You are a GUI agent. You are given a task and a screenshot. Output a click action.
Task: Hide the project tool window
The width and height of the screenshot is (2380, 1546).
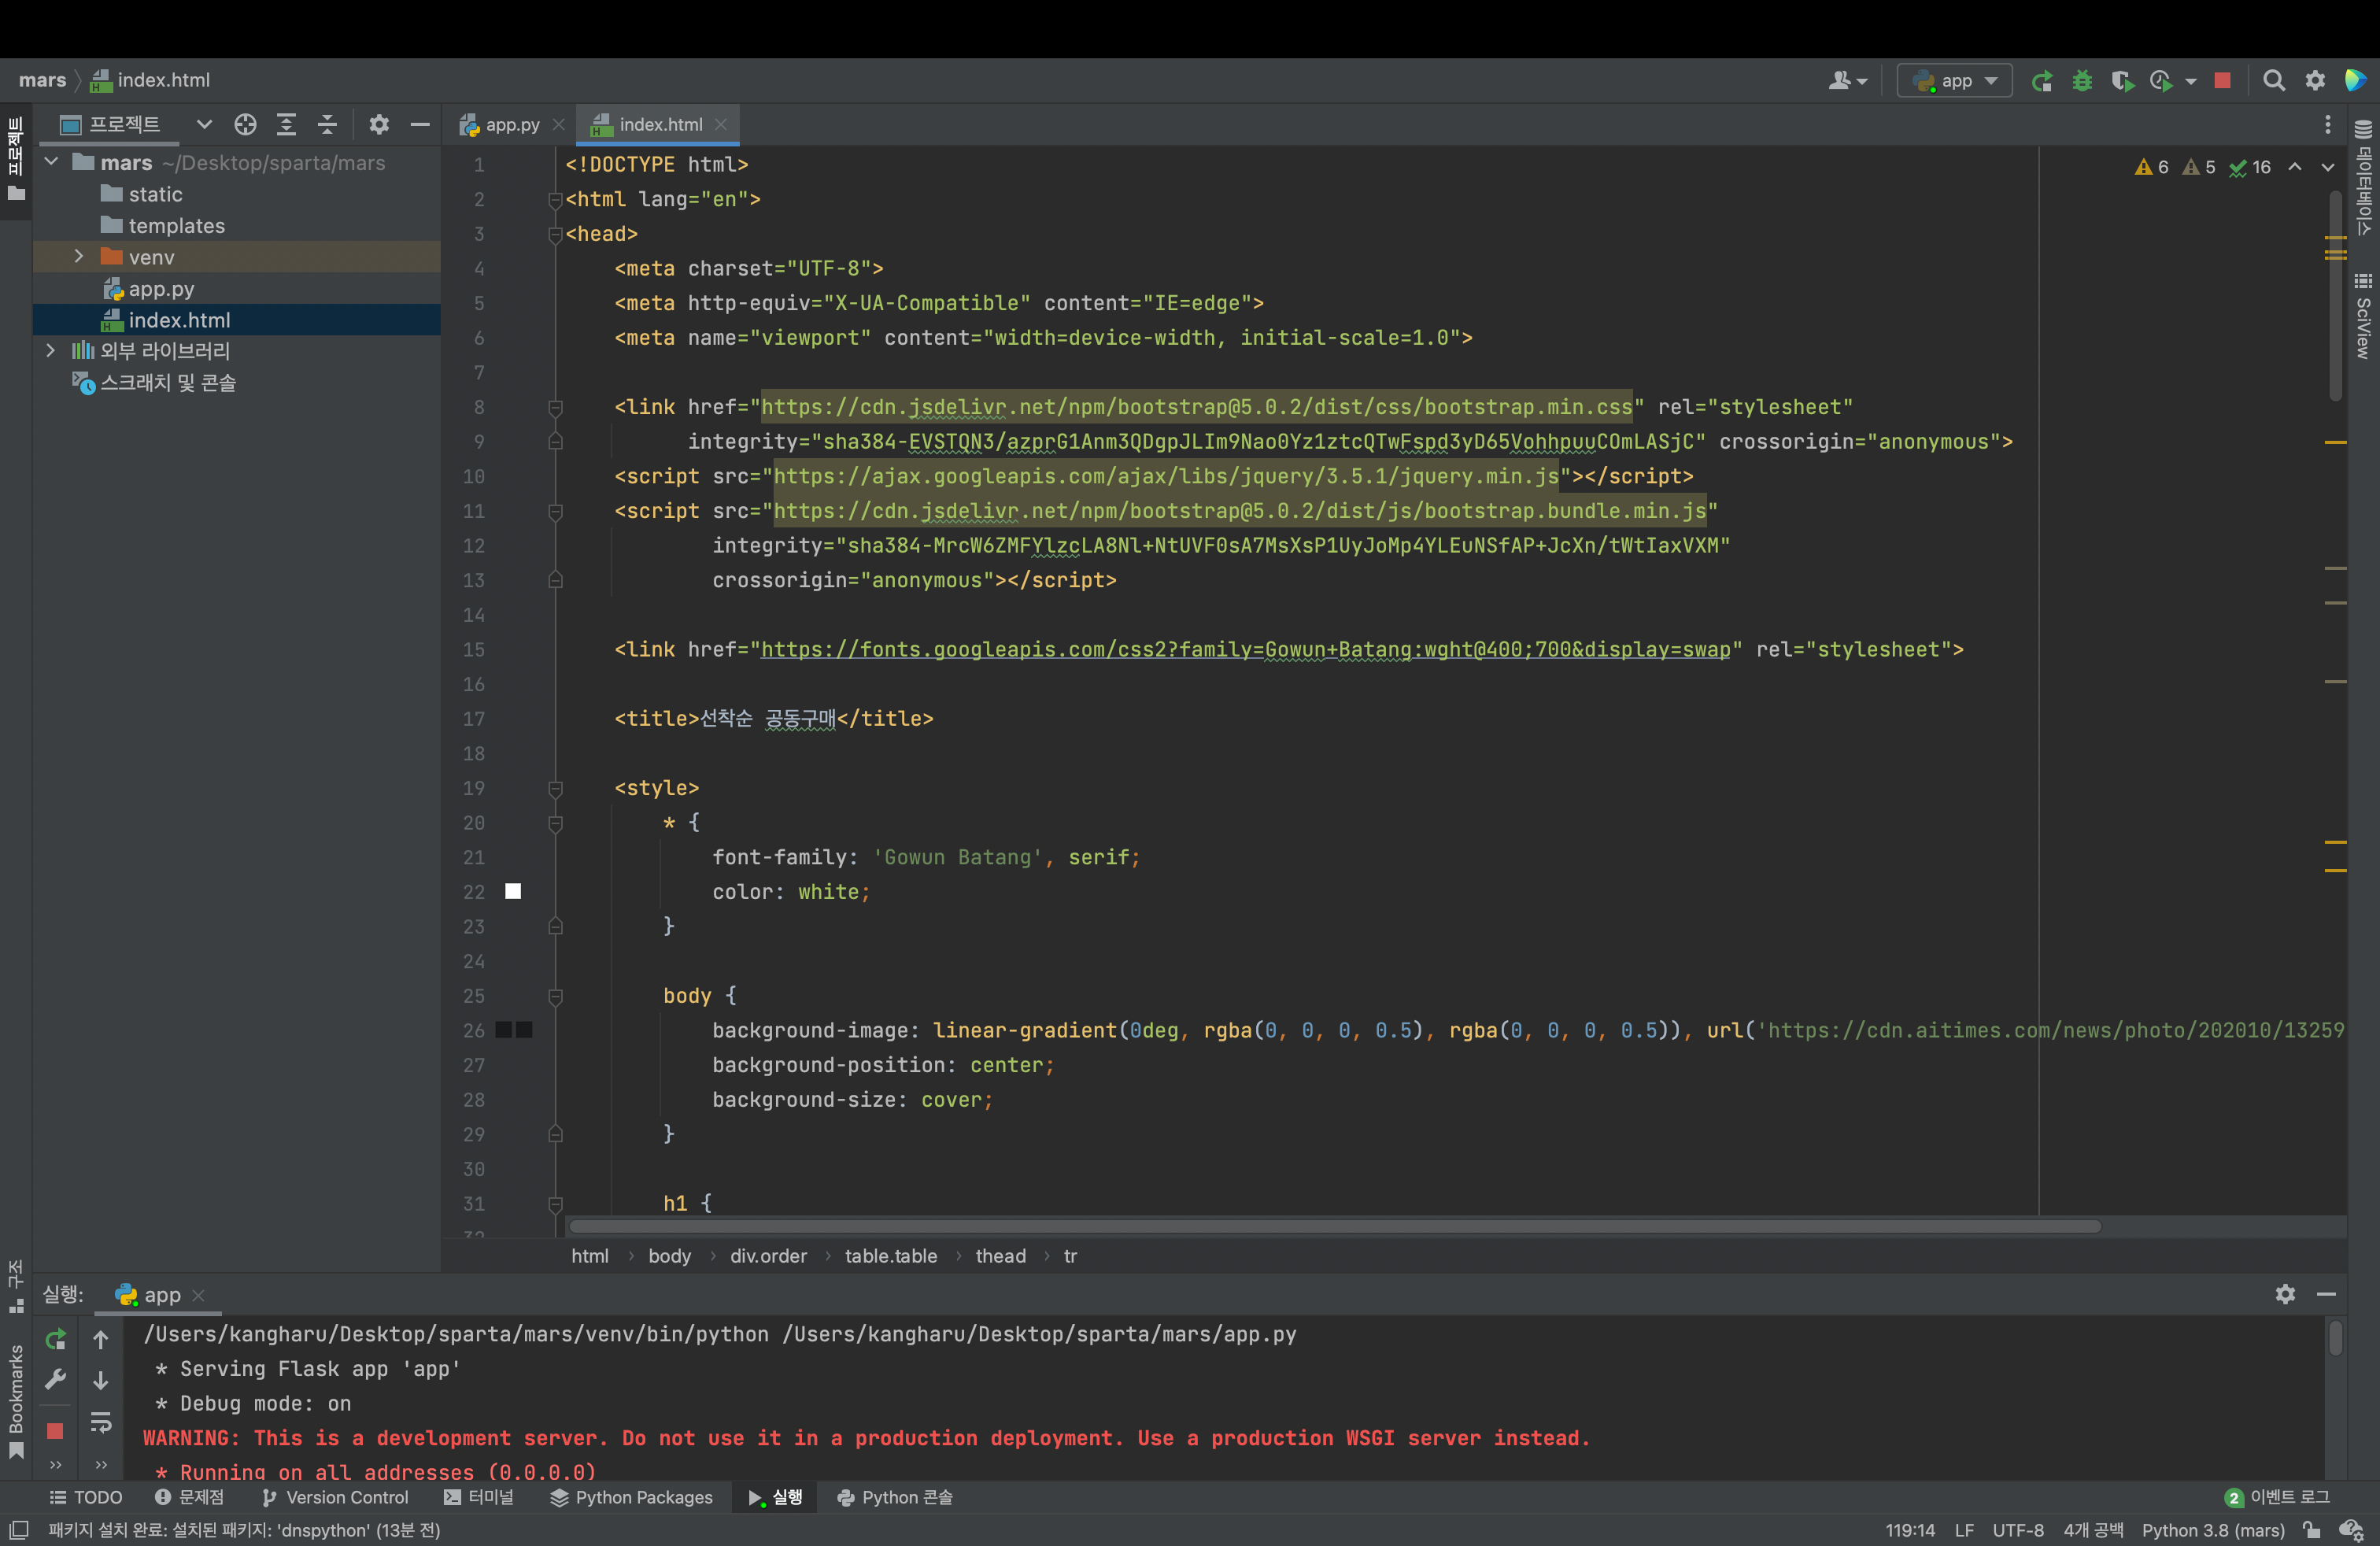click(x=420, y=124)
